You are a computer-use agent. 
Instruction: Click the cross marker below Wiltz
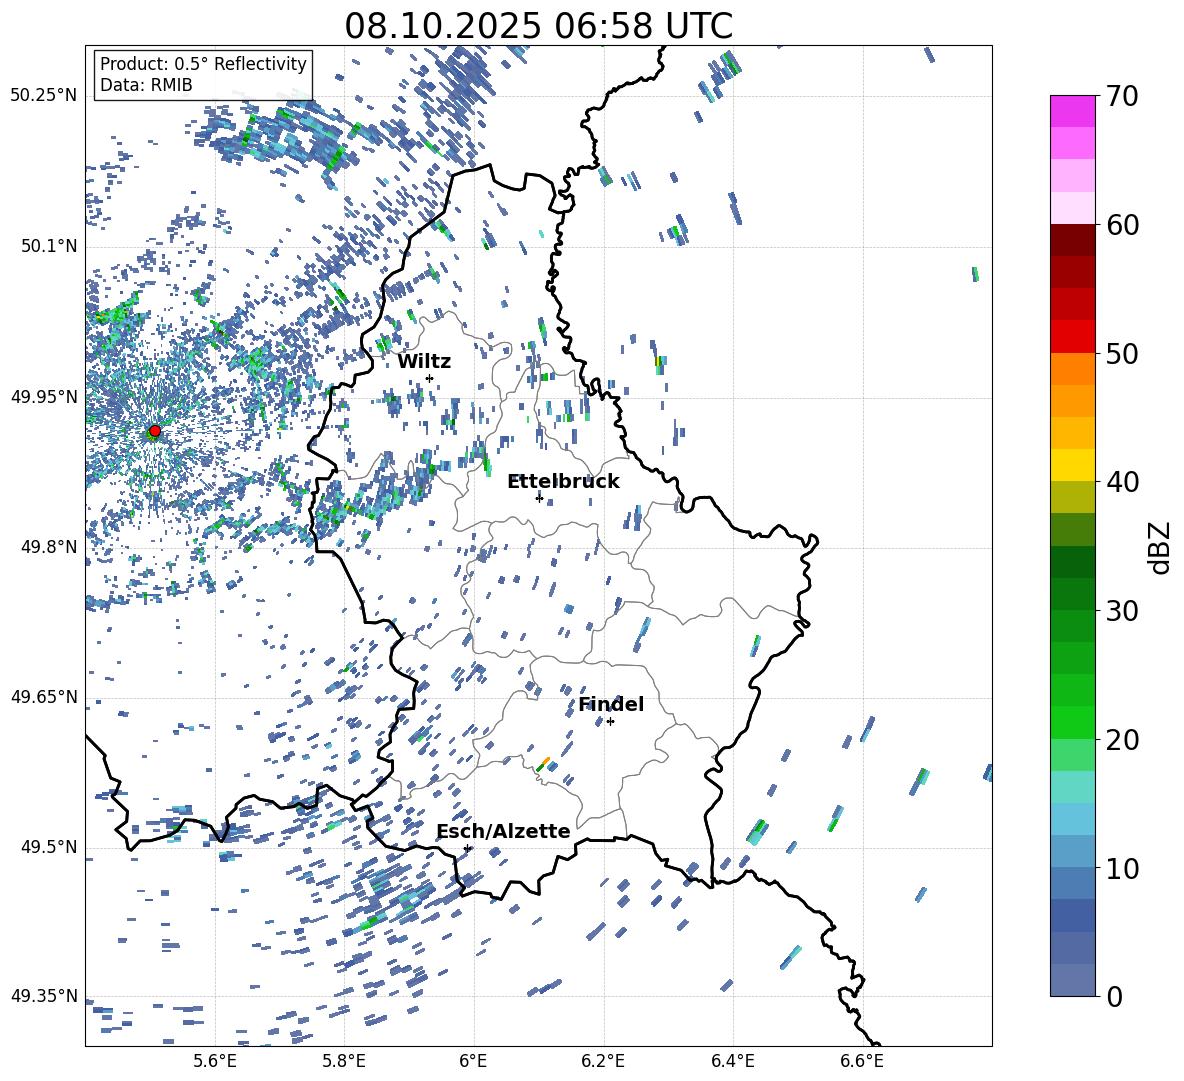point(430,378)
